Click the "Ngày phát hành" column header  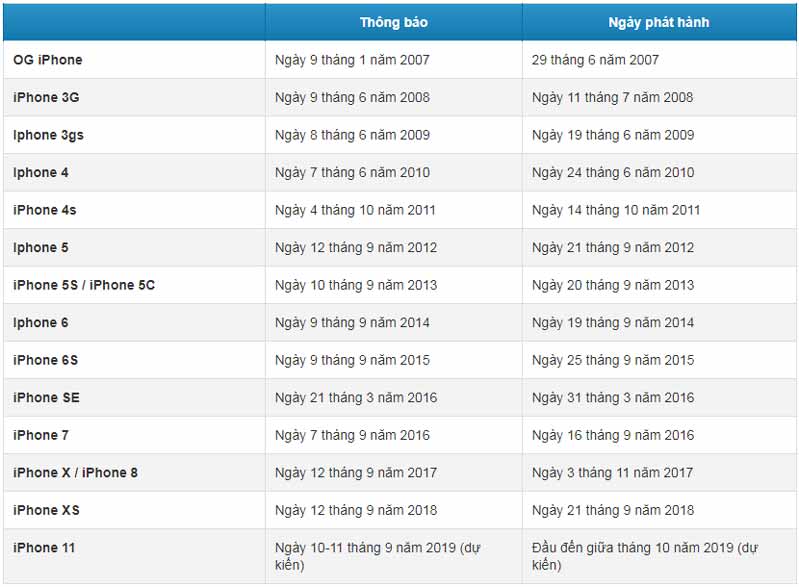(657, 22)
